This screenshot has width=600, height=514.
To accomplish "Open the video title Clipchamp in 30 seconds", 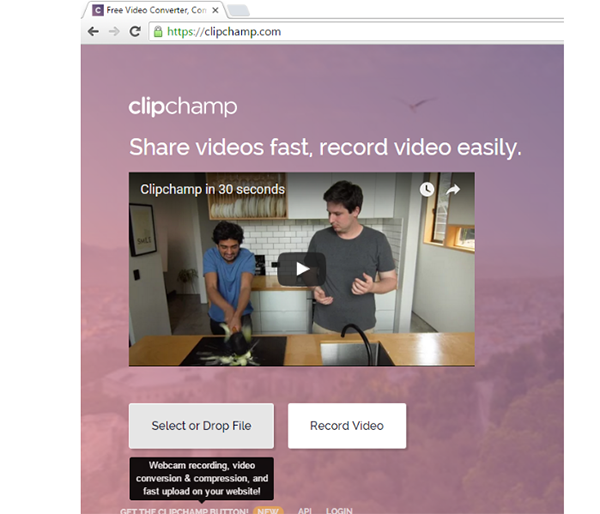I will (x=212, y=189).
